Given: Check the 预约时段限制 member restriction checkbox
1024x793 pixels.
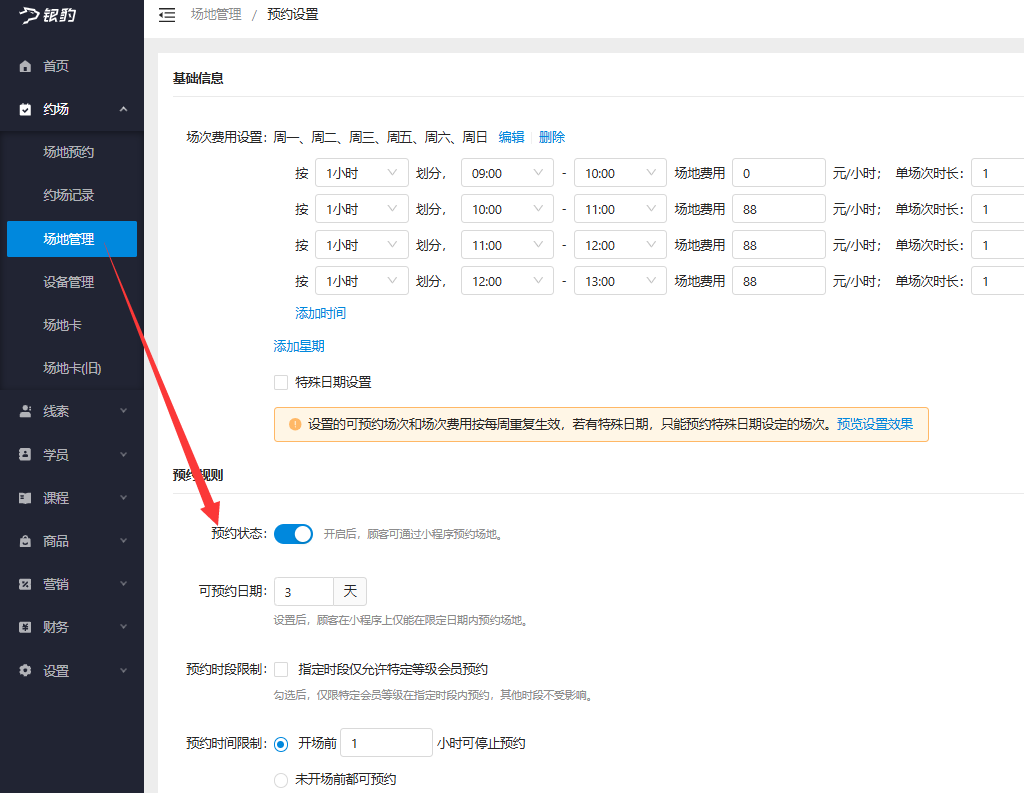Looking at the screenshot, I should pyautogui.click(x=281, y=669).
